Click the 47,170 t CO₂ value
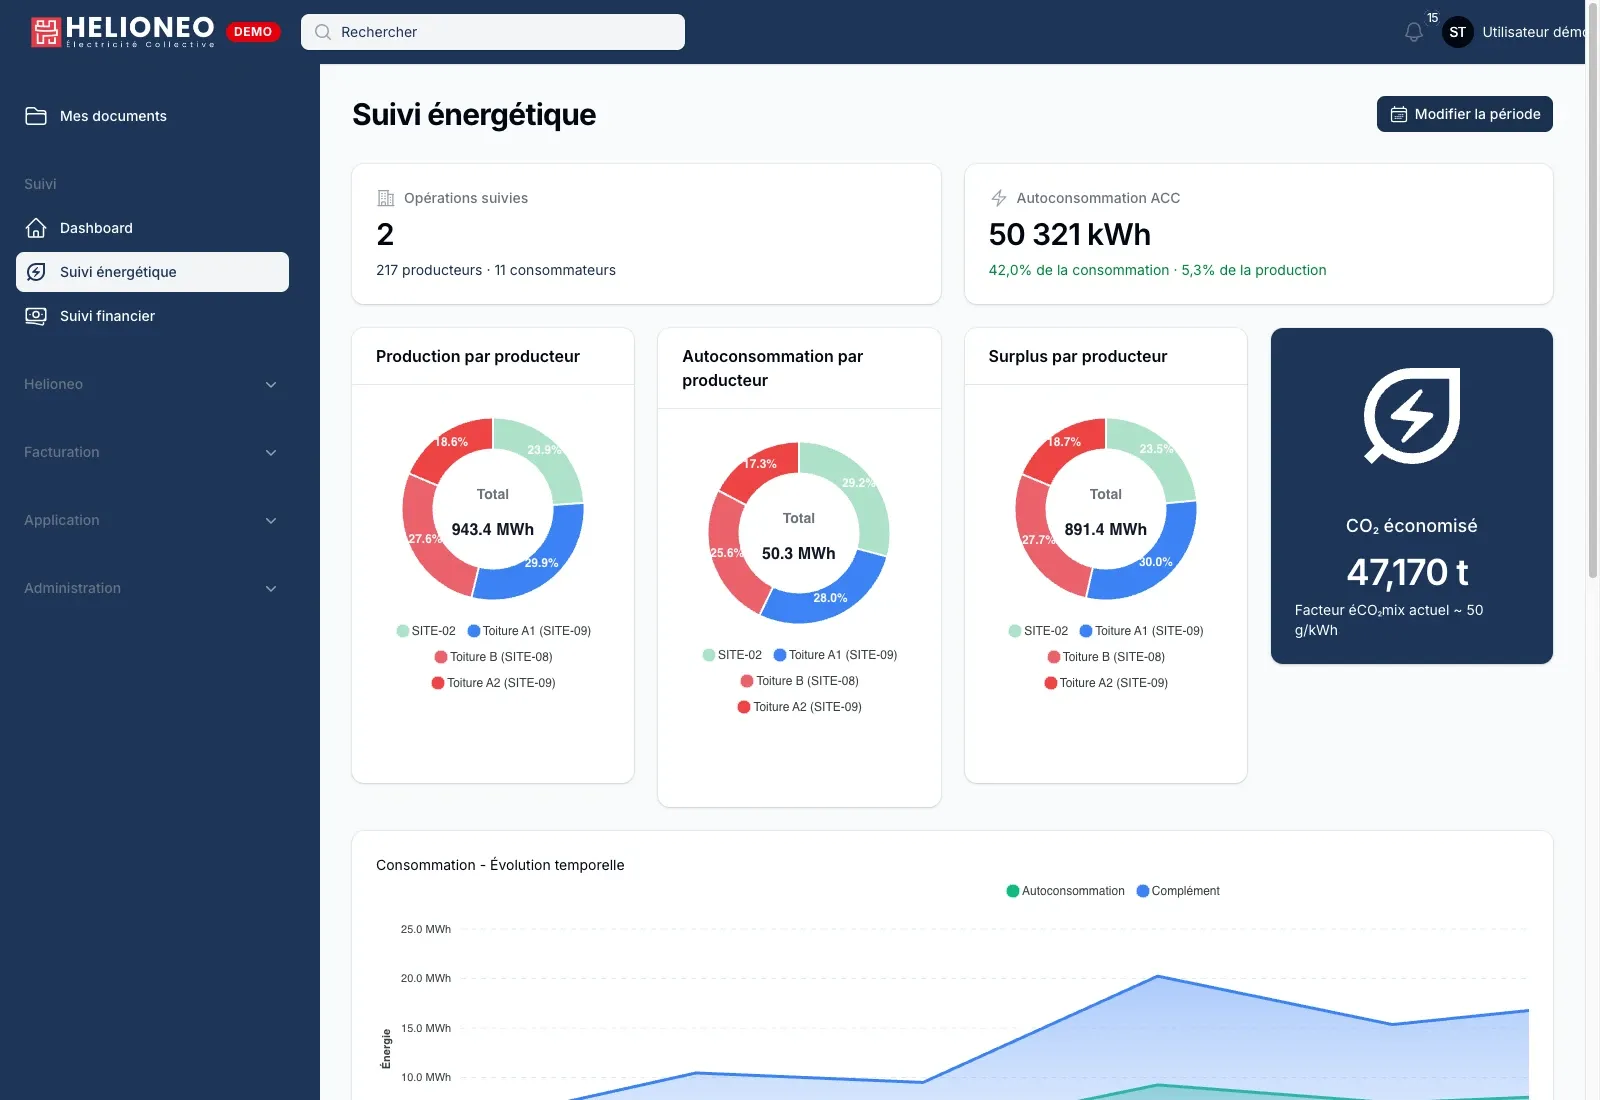This screenshot has width=1600, height=1100. pos(1408,572)
